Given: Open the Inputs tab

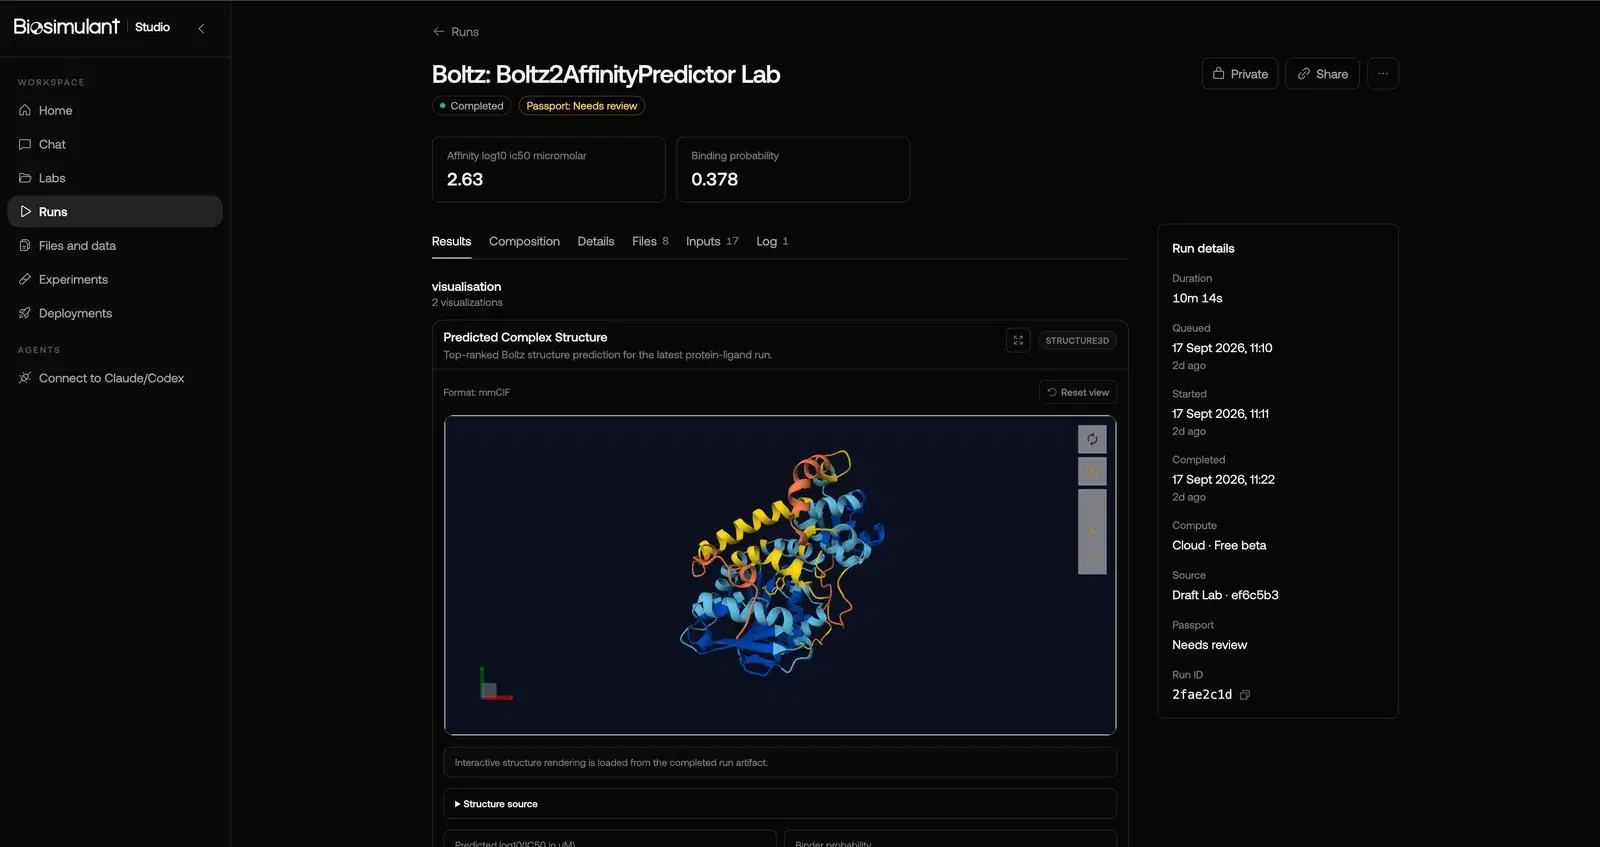Looking at the screenshot, I should [x=712, y=242].
